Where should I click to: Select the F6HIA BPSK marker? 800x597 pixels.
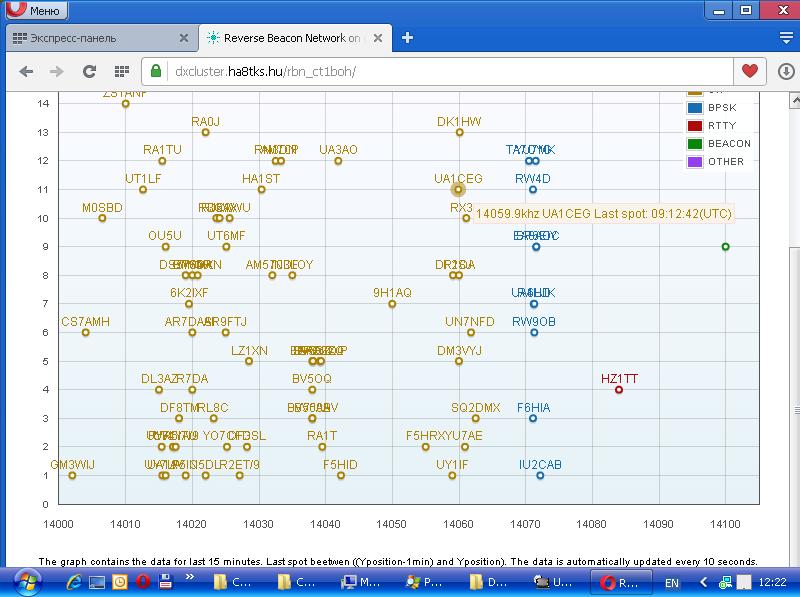[x=533, y=418]
